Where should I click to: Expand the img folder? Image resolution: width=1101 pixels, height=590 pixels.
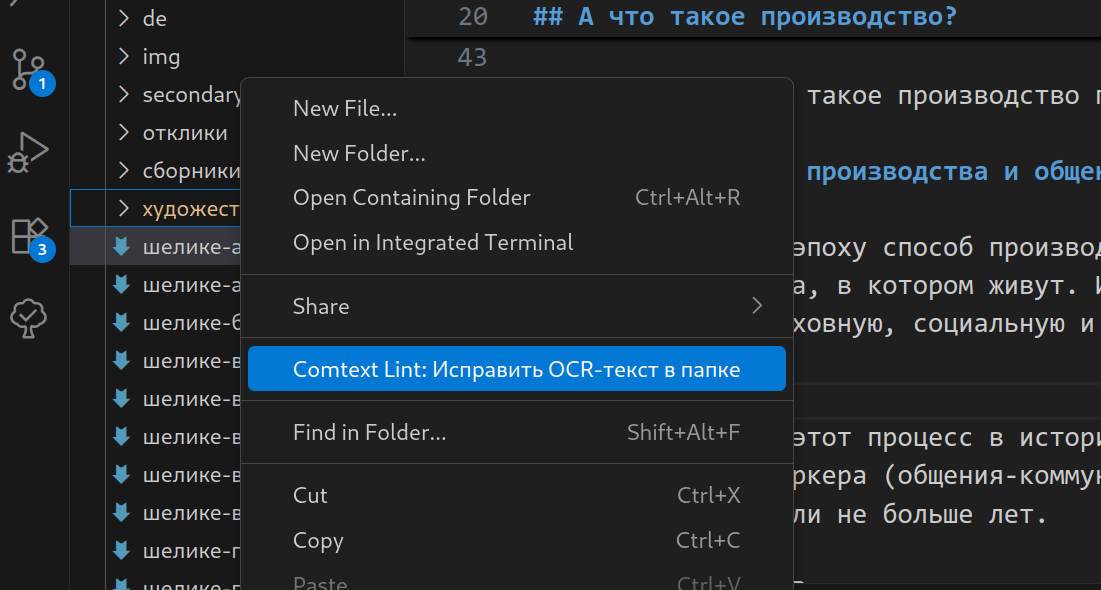click(124, 56)
